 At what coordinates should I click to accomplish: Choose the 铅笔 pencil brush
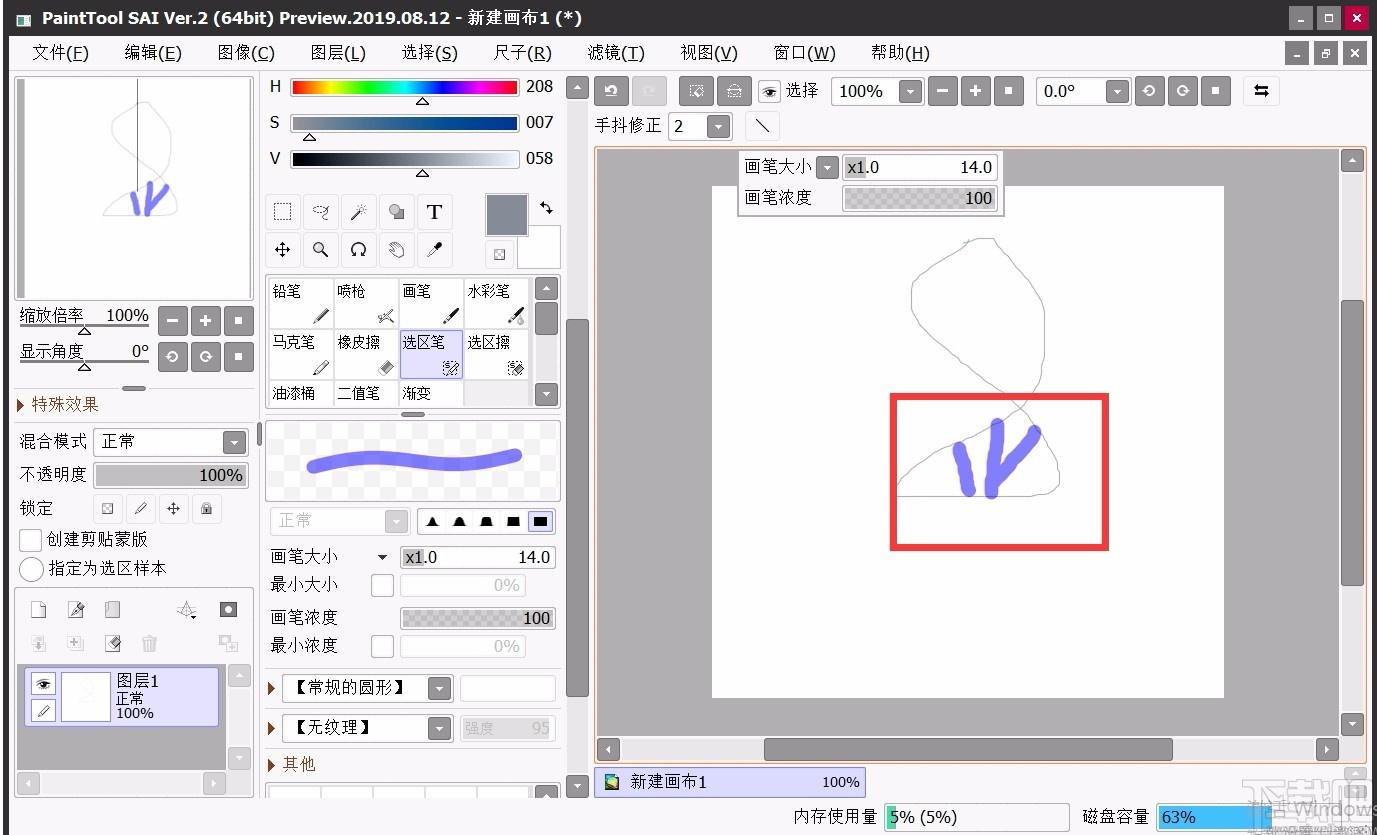(x=301, y=303)
